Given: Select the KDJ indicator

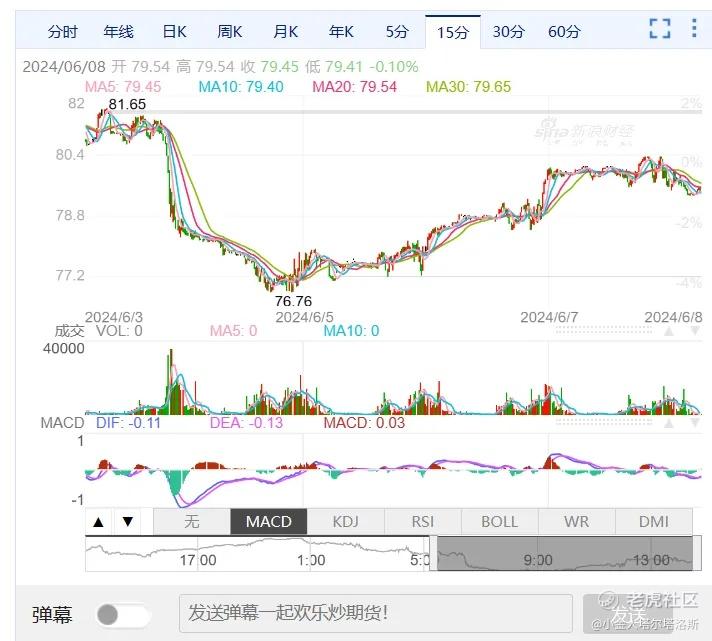Looking at the screenshot, I should pos(346,522).
